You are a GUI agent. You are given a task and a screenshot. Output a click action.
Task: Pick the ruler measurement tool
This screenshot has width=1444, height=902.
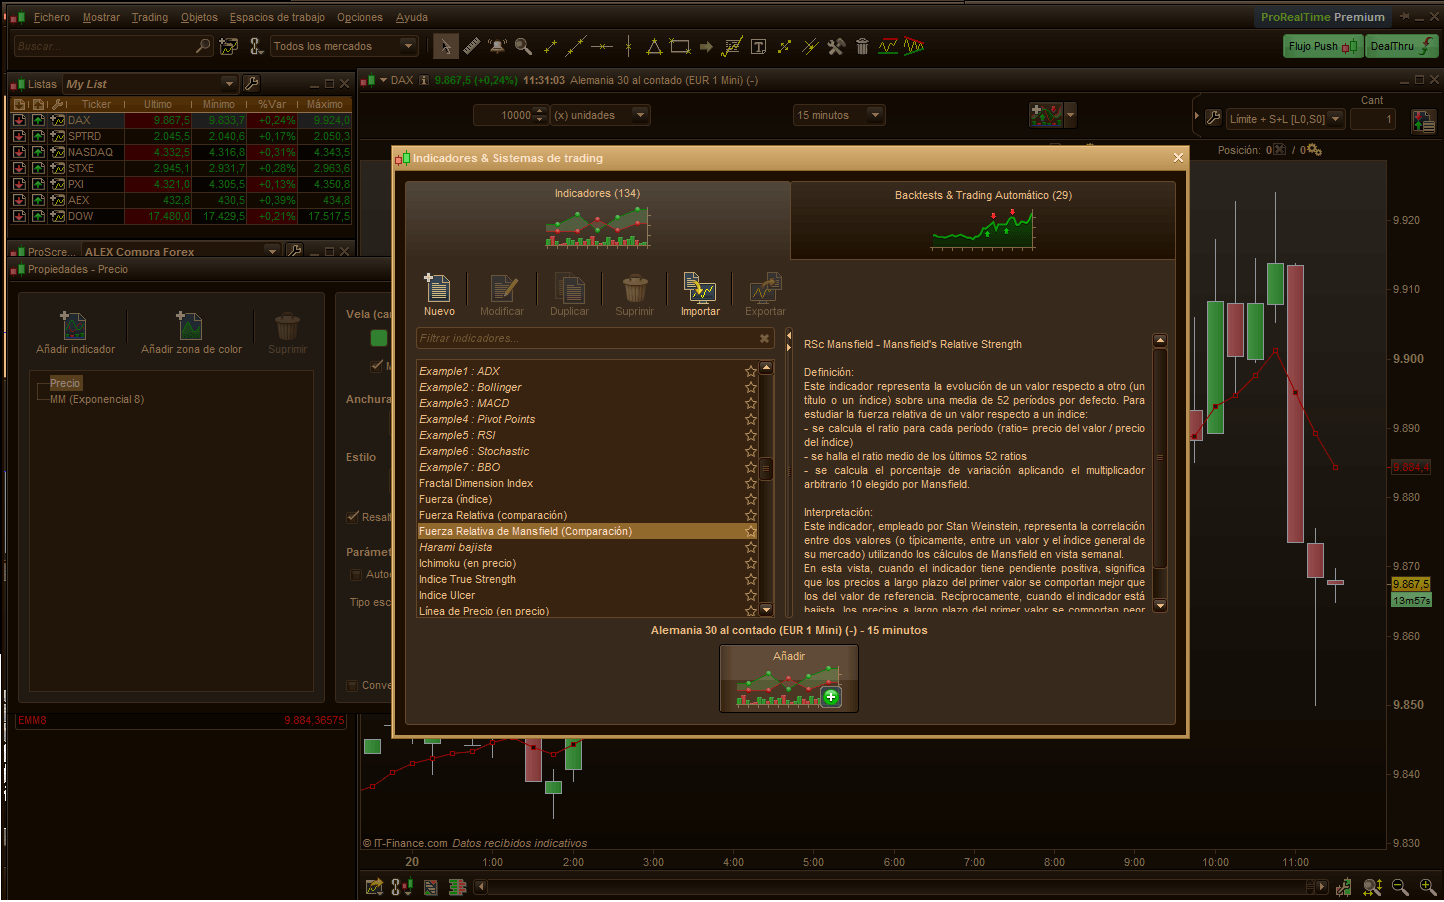[x=472, y=46]
